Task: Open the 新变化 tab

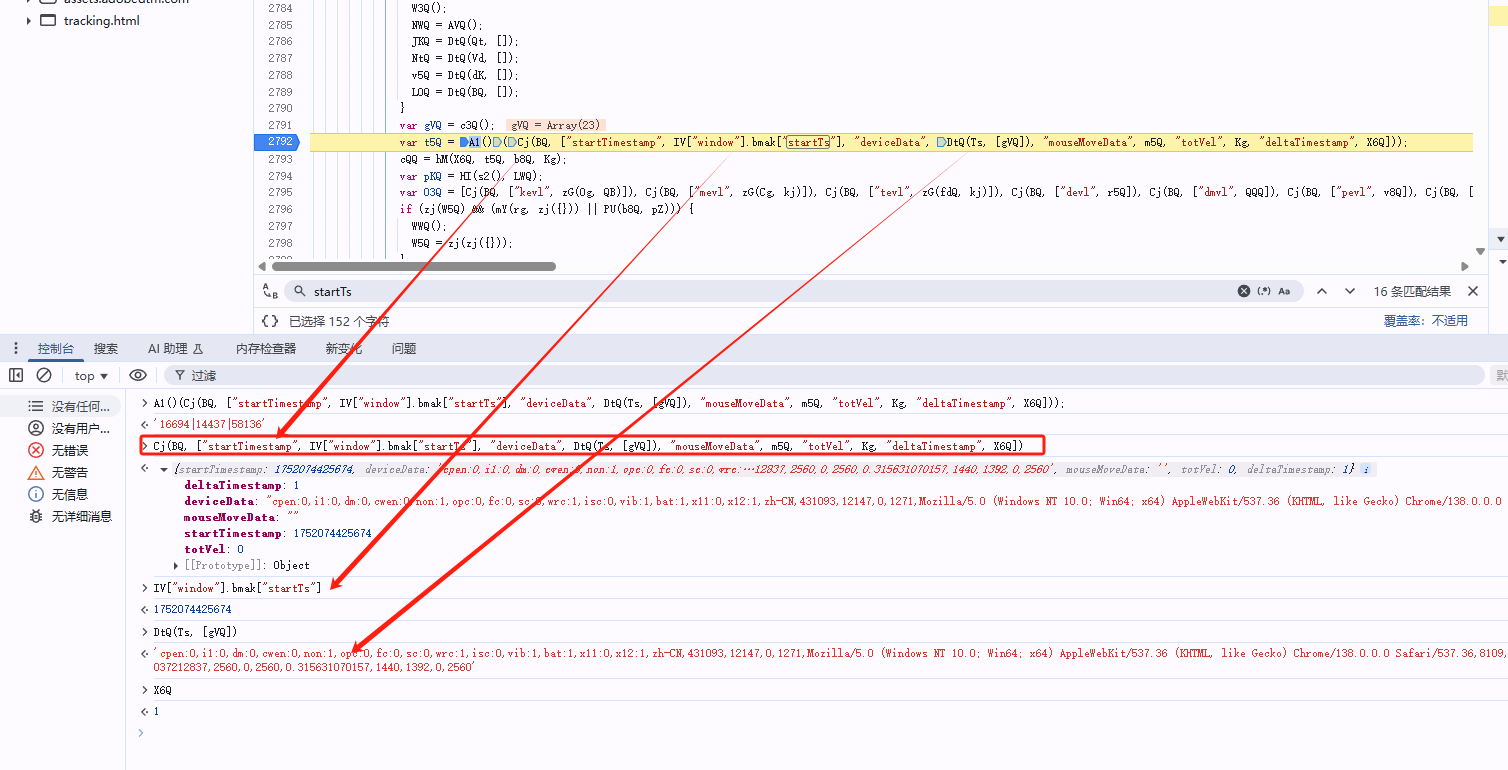Action: [x=343, y=349]
